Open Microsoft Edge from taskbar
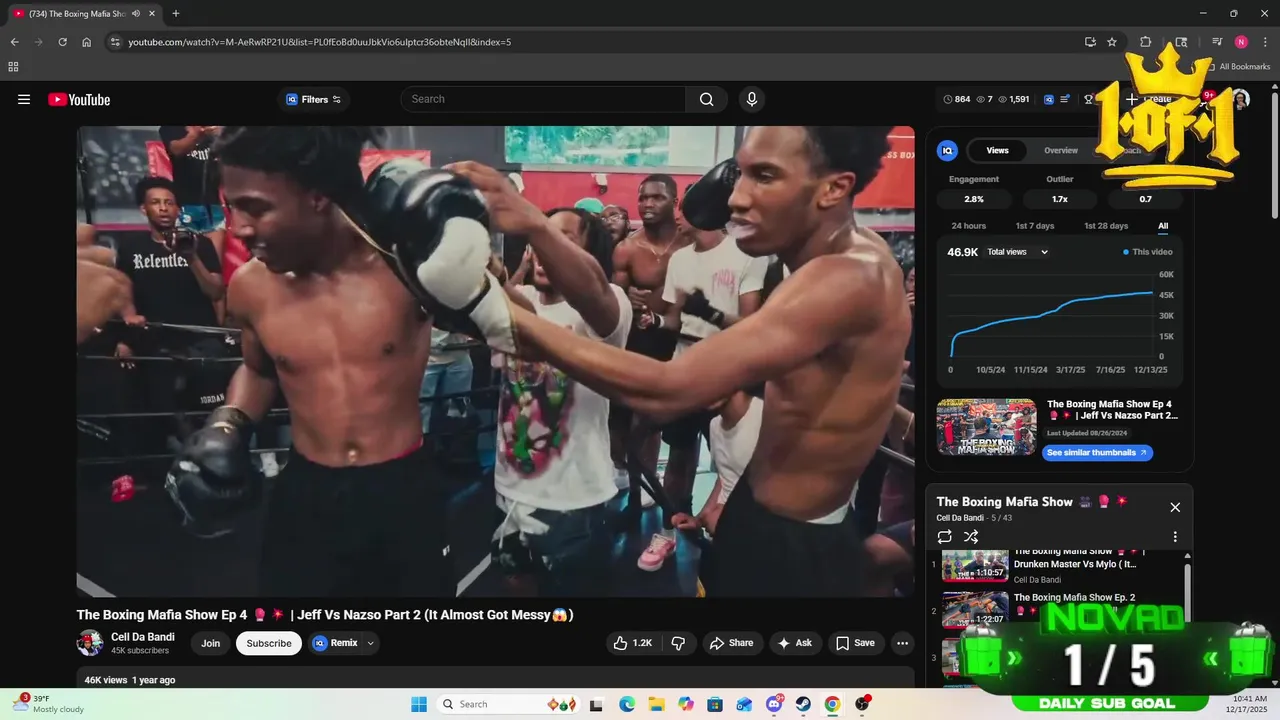 (626, 704)
